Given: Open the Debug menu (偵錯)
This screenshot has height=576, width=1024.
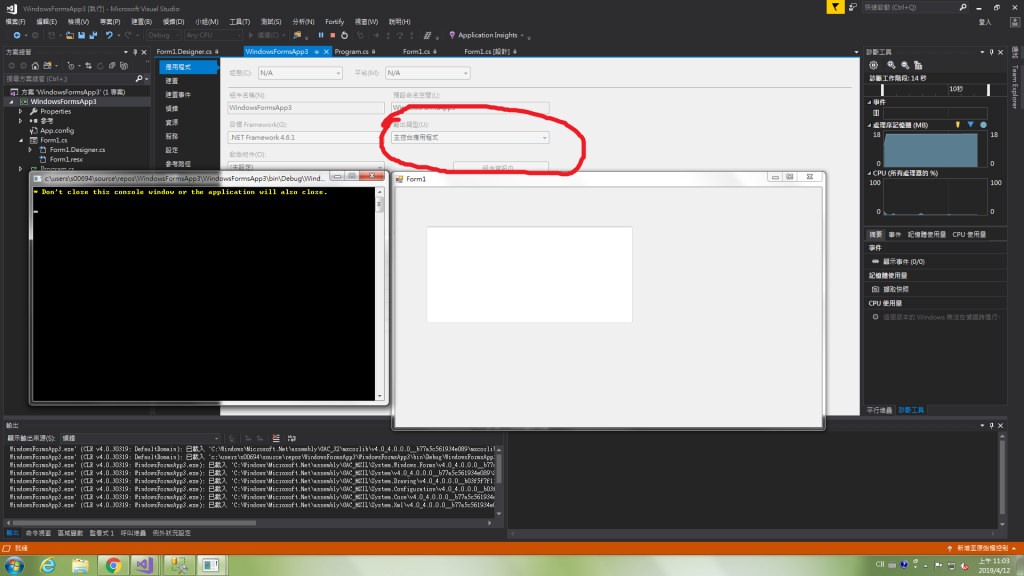Looking at the screenshot, I should point(173,22).
